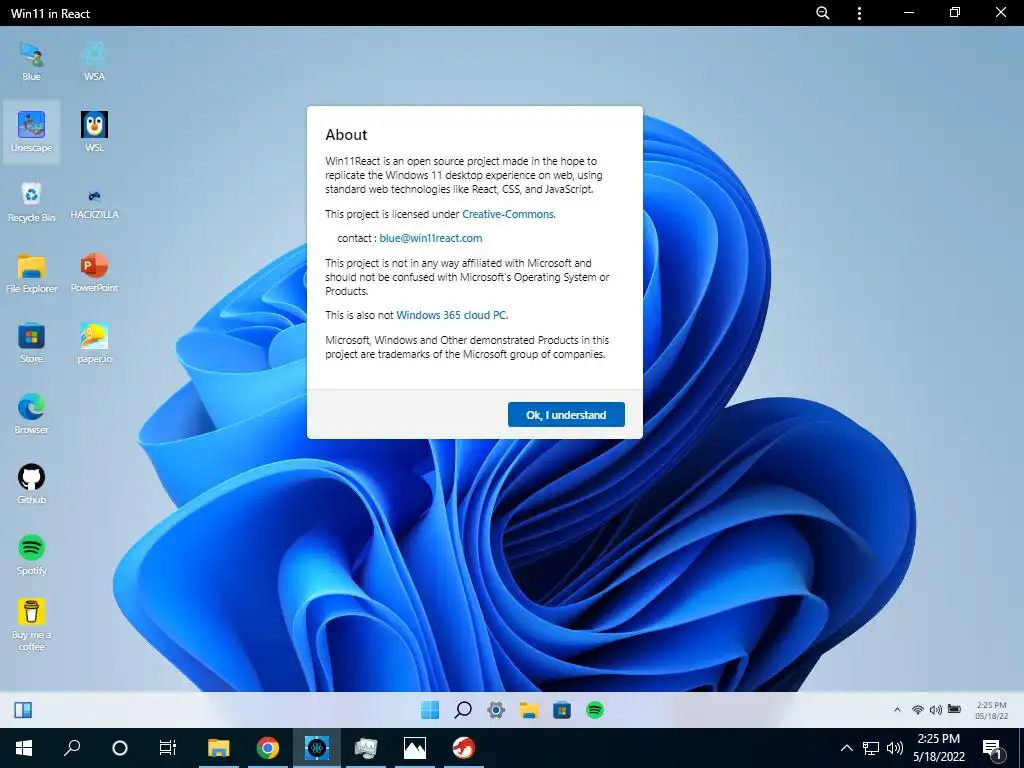
Task: Click the Wi-Fi icon in Win11 tray
Action: pos(918,710)
